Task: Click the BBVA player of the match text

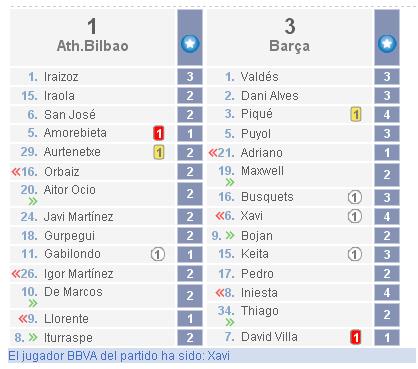Action: tap(119, 356)
